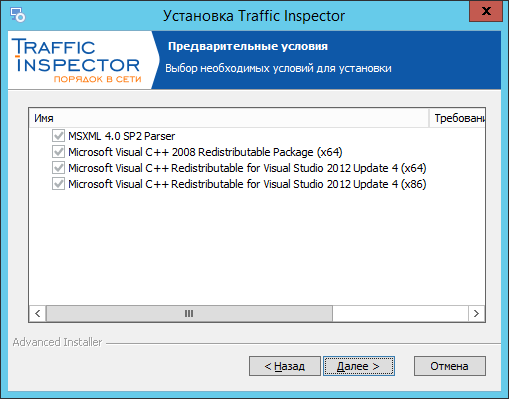Click the right scroll arrow of the list
509x399 pixels.
tap(476, 314)
